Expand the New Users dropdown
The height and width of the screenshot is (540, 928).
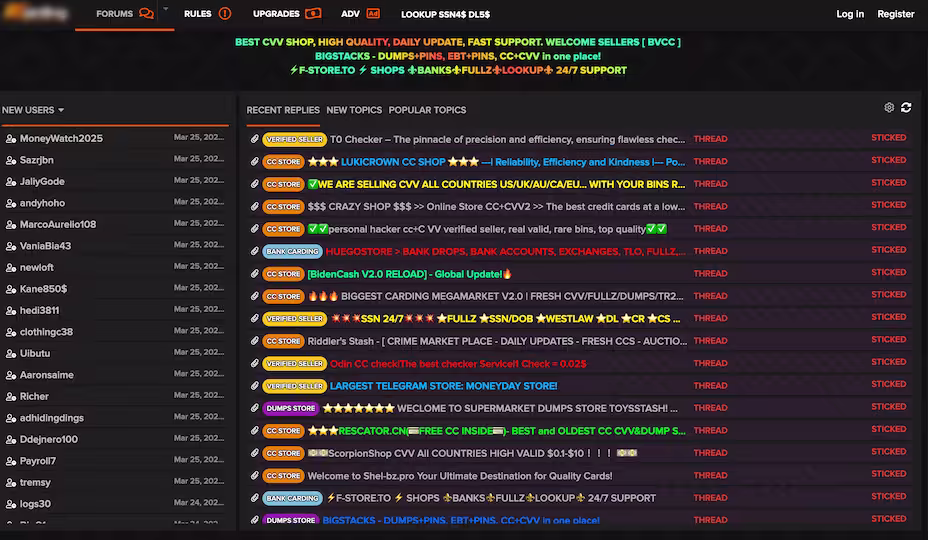(61, 110)
